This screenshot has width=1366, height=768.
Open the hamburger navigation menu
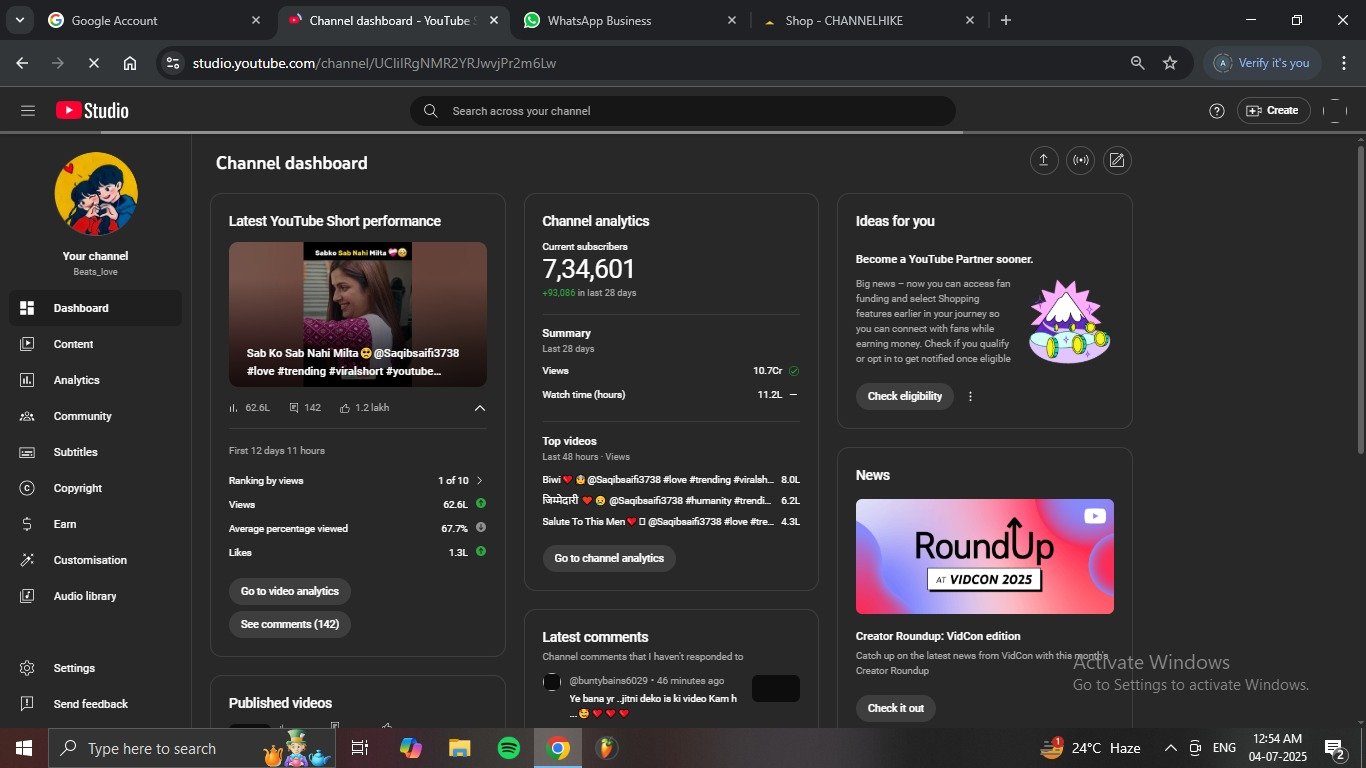(x=27, y=111)
